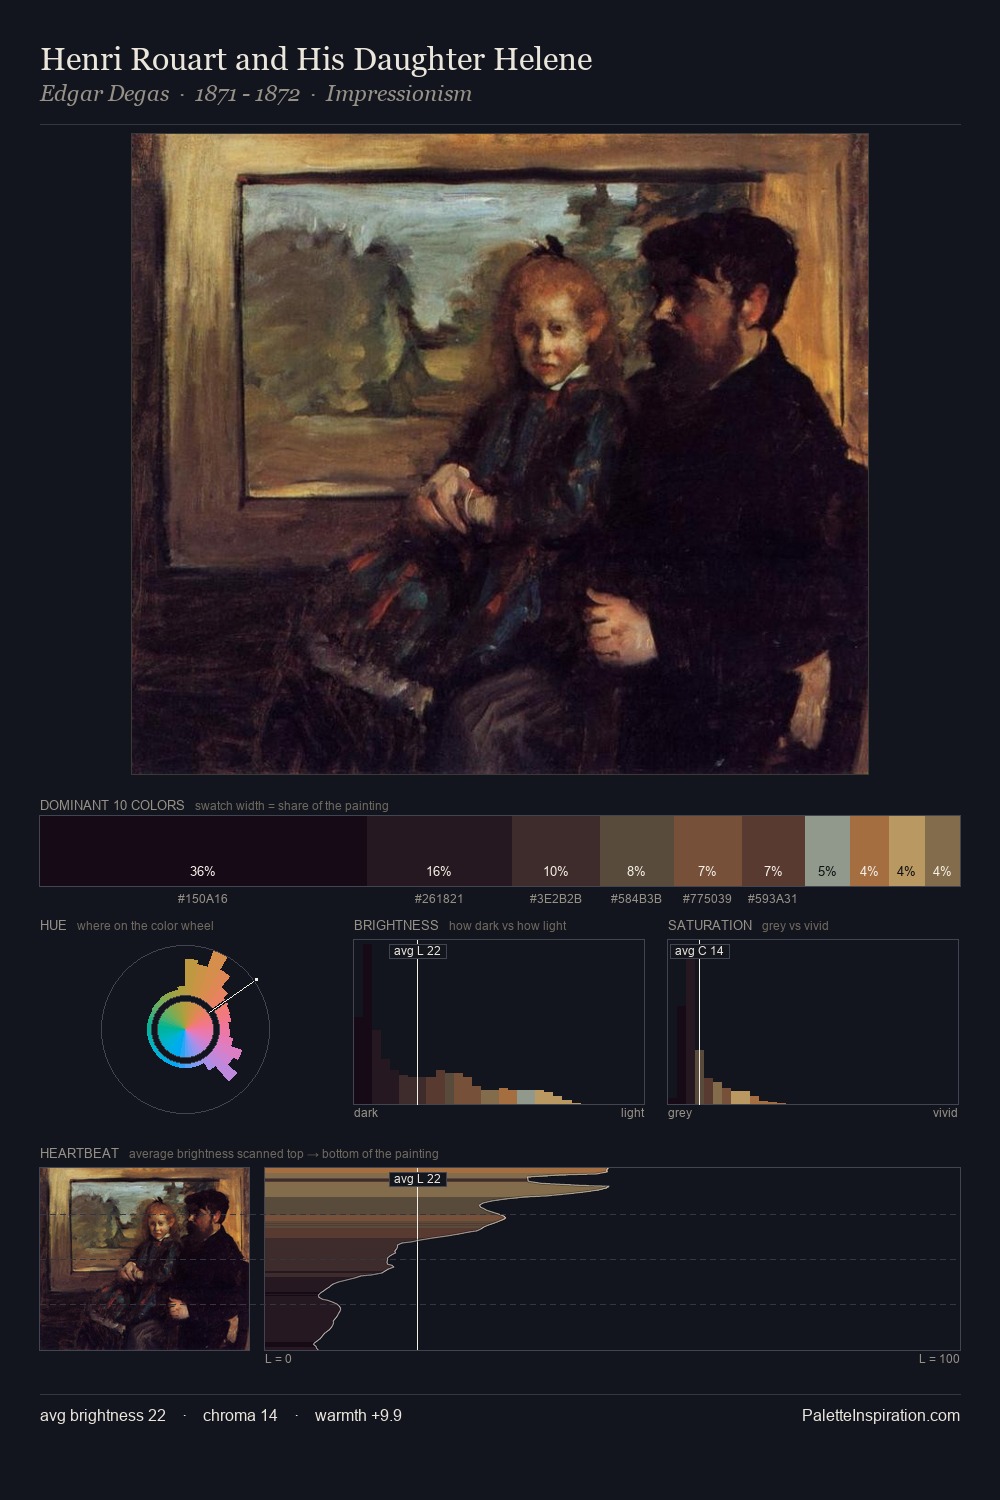
Task: Click the Heartbeat painting thumbnail
Action: (145, 1259)
